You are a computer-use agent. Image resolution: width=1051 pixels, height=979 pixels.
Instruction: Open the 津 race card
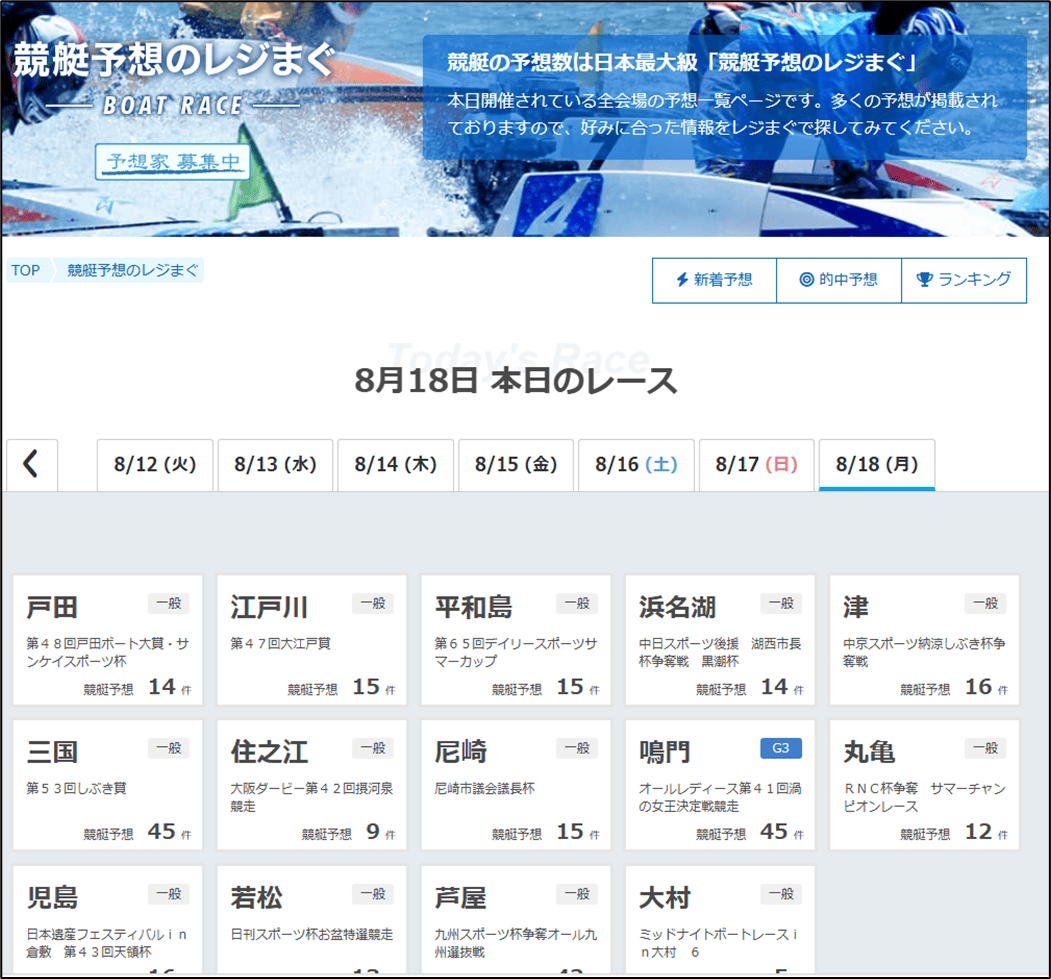(x=924, y=640)
